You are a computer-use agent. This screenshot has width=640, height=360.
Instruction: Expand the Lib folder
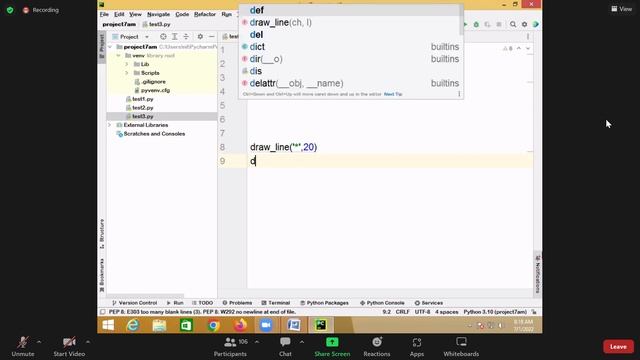(x=127, y=64)
